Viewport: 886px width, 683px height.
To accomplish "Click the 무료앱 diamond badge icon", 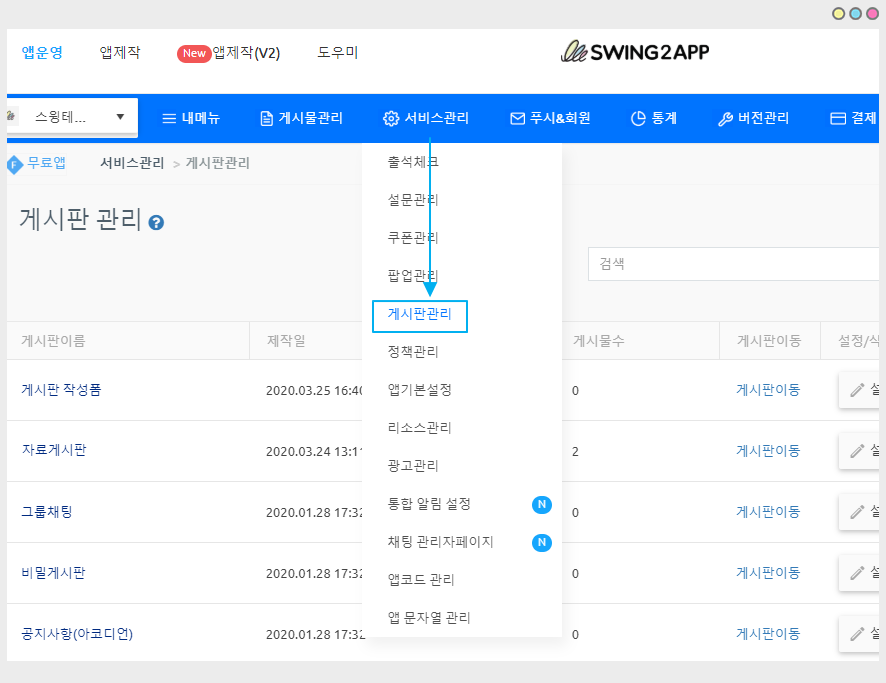I will 14,164.
